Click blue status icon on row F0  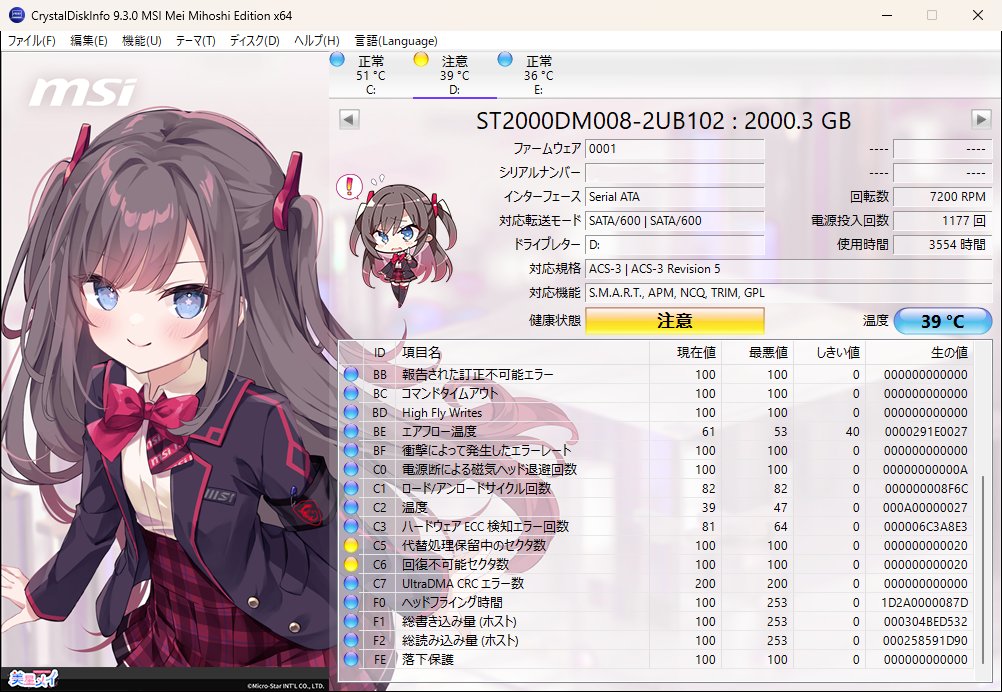(351, 603)
